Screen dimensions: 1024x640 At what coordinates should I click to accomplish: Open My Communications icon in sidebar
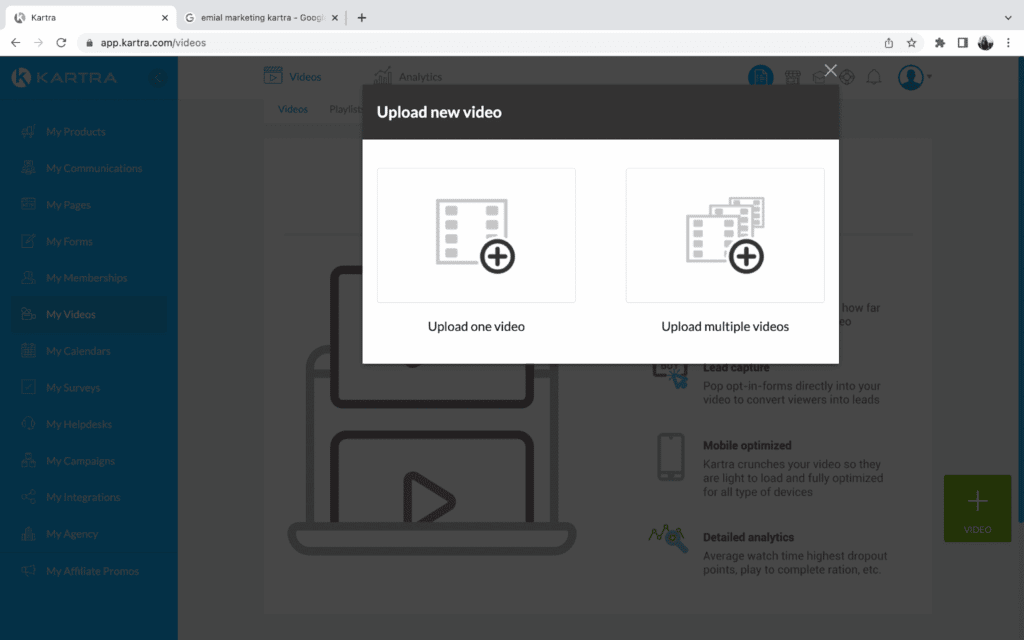(28, 168)
